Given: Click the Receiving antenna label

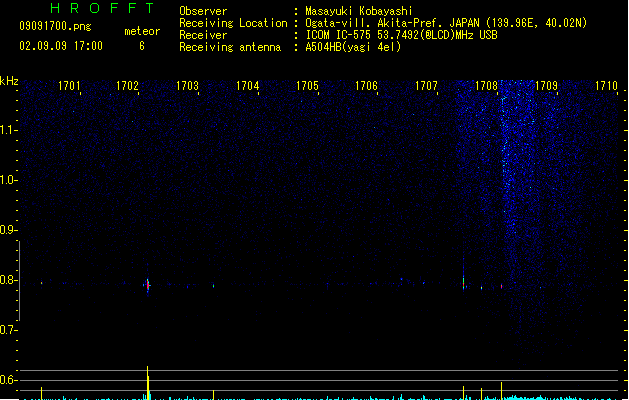Looking at the screenshot, I should 230,47.
